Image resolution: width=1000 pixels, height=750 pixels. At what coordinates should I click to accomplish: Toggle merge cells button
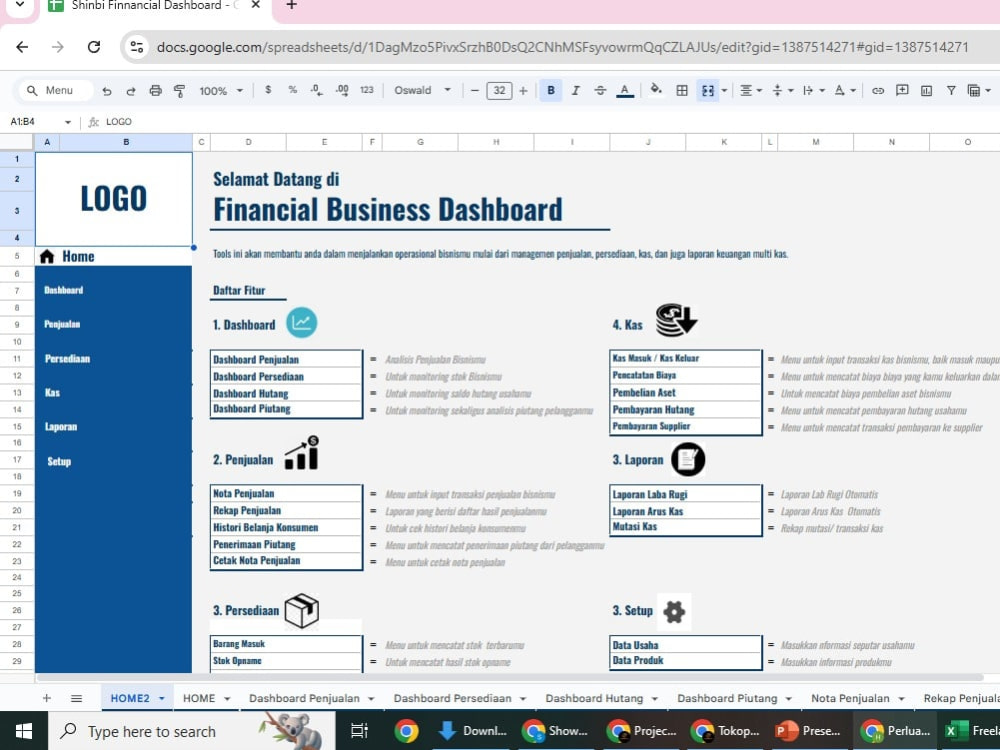click(708, 91)
